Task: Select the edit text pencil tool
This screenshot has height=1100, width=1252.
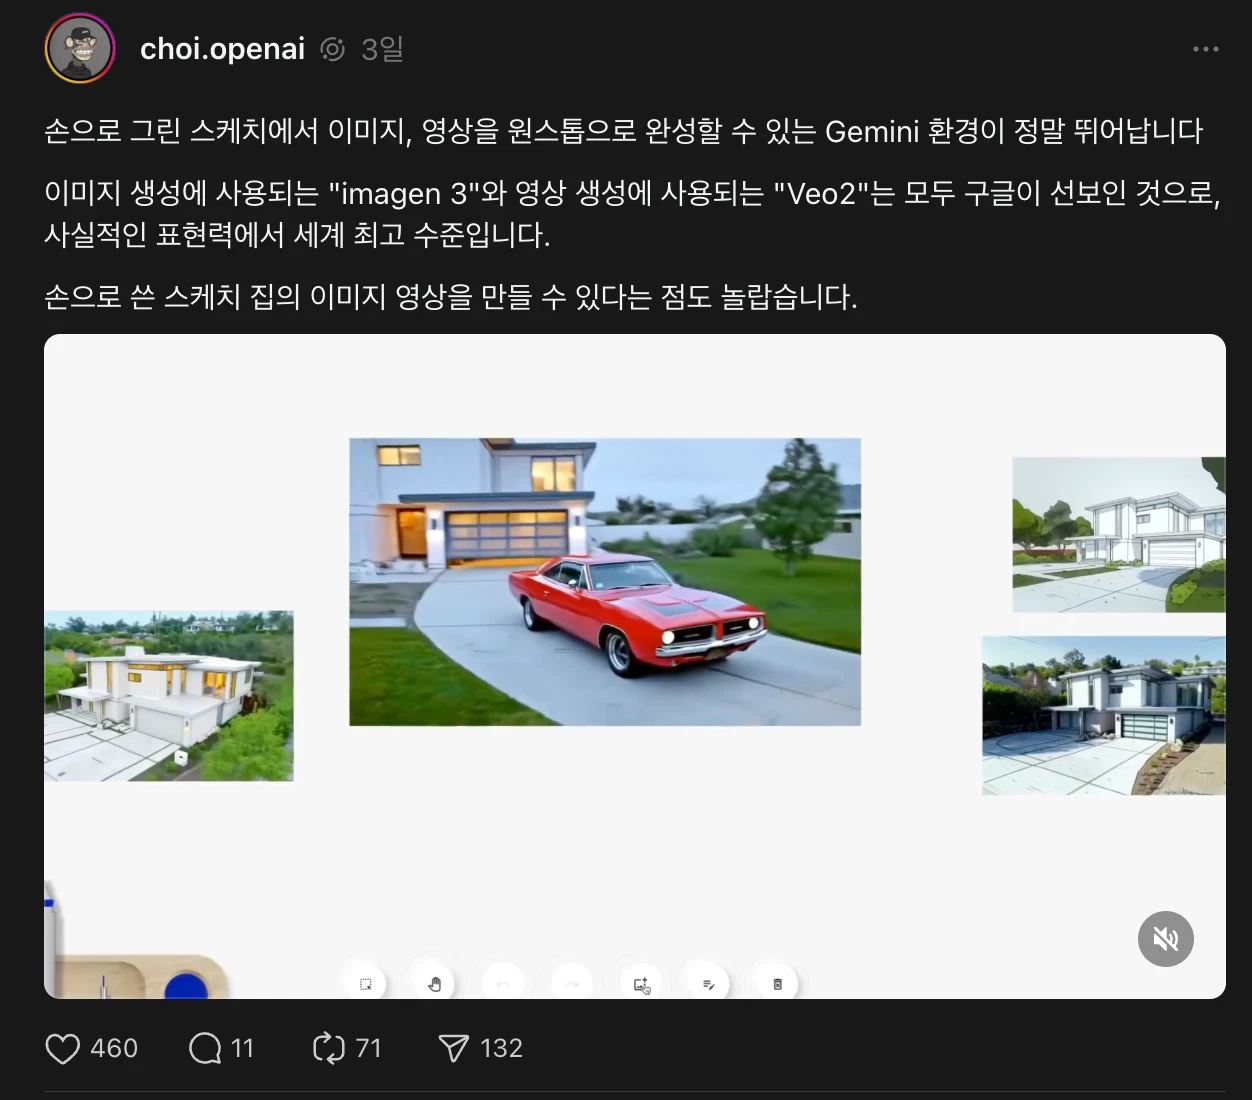Action: click(x=709, y=984)
